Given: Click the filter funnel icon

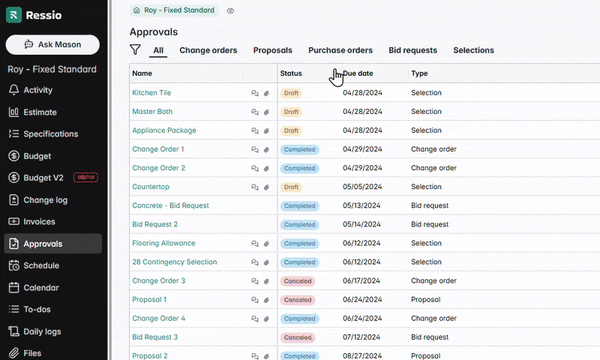Looking at the screenshot, I should 135,50.
